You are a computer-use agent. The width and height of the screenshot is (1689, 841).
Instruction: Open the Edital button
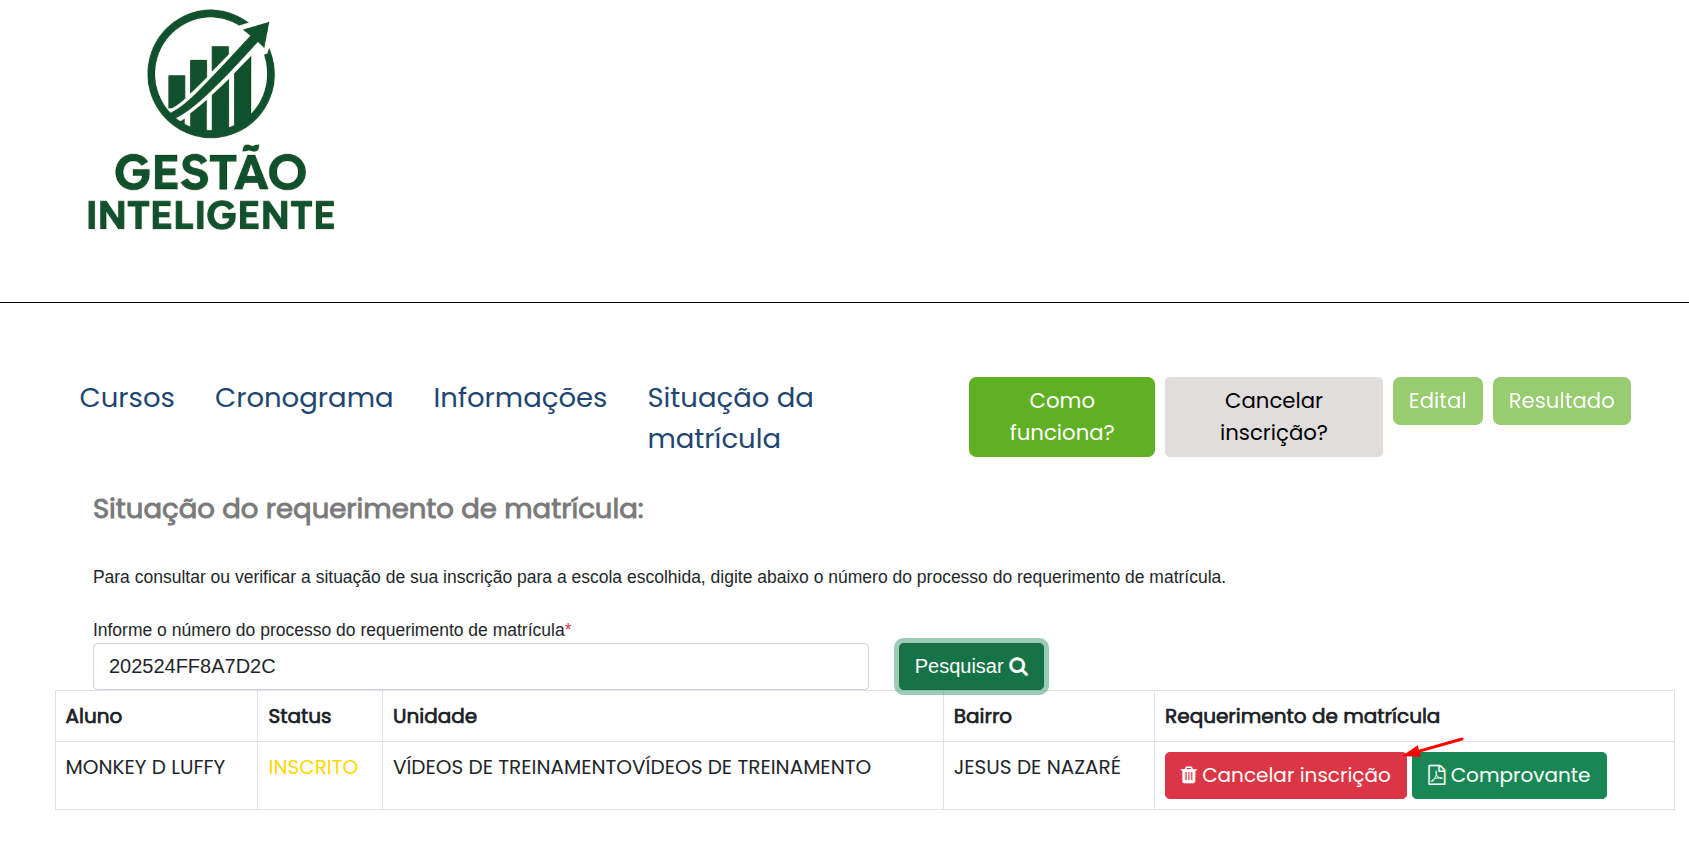(1437, 401)
